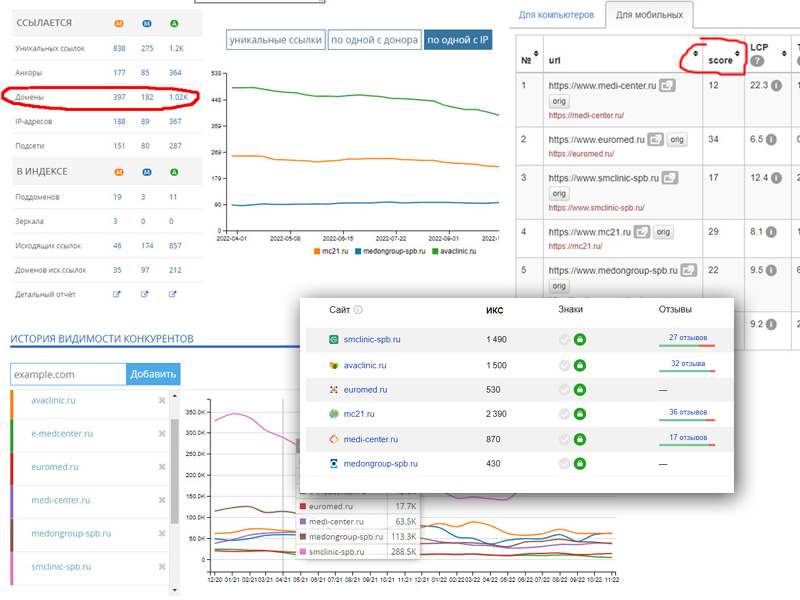Viewport: 800px width, 600px height.
Task: Open Детальный отчёт external-link icon under orange column
Action: [x=117, y=294]
